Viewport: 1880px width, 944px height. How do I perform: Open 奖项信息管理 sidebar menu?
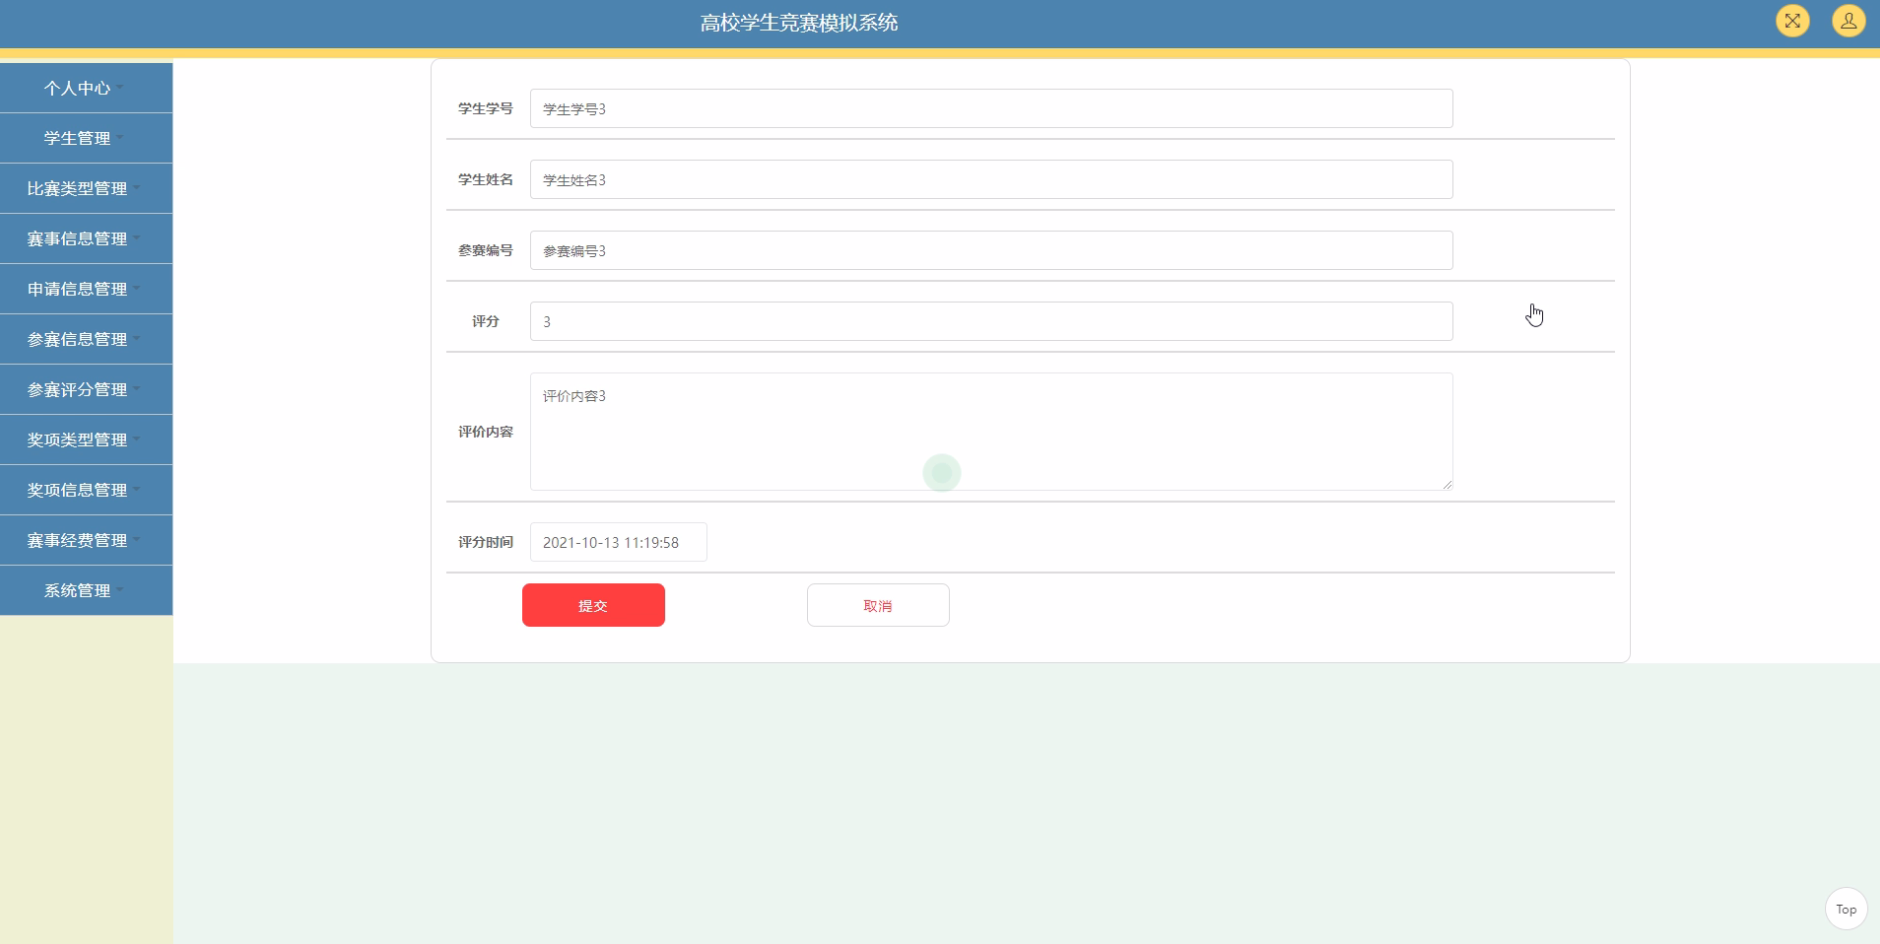click(x=86, y=490)
